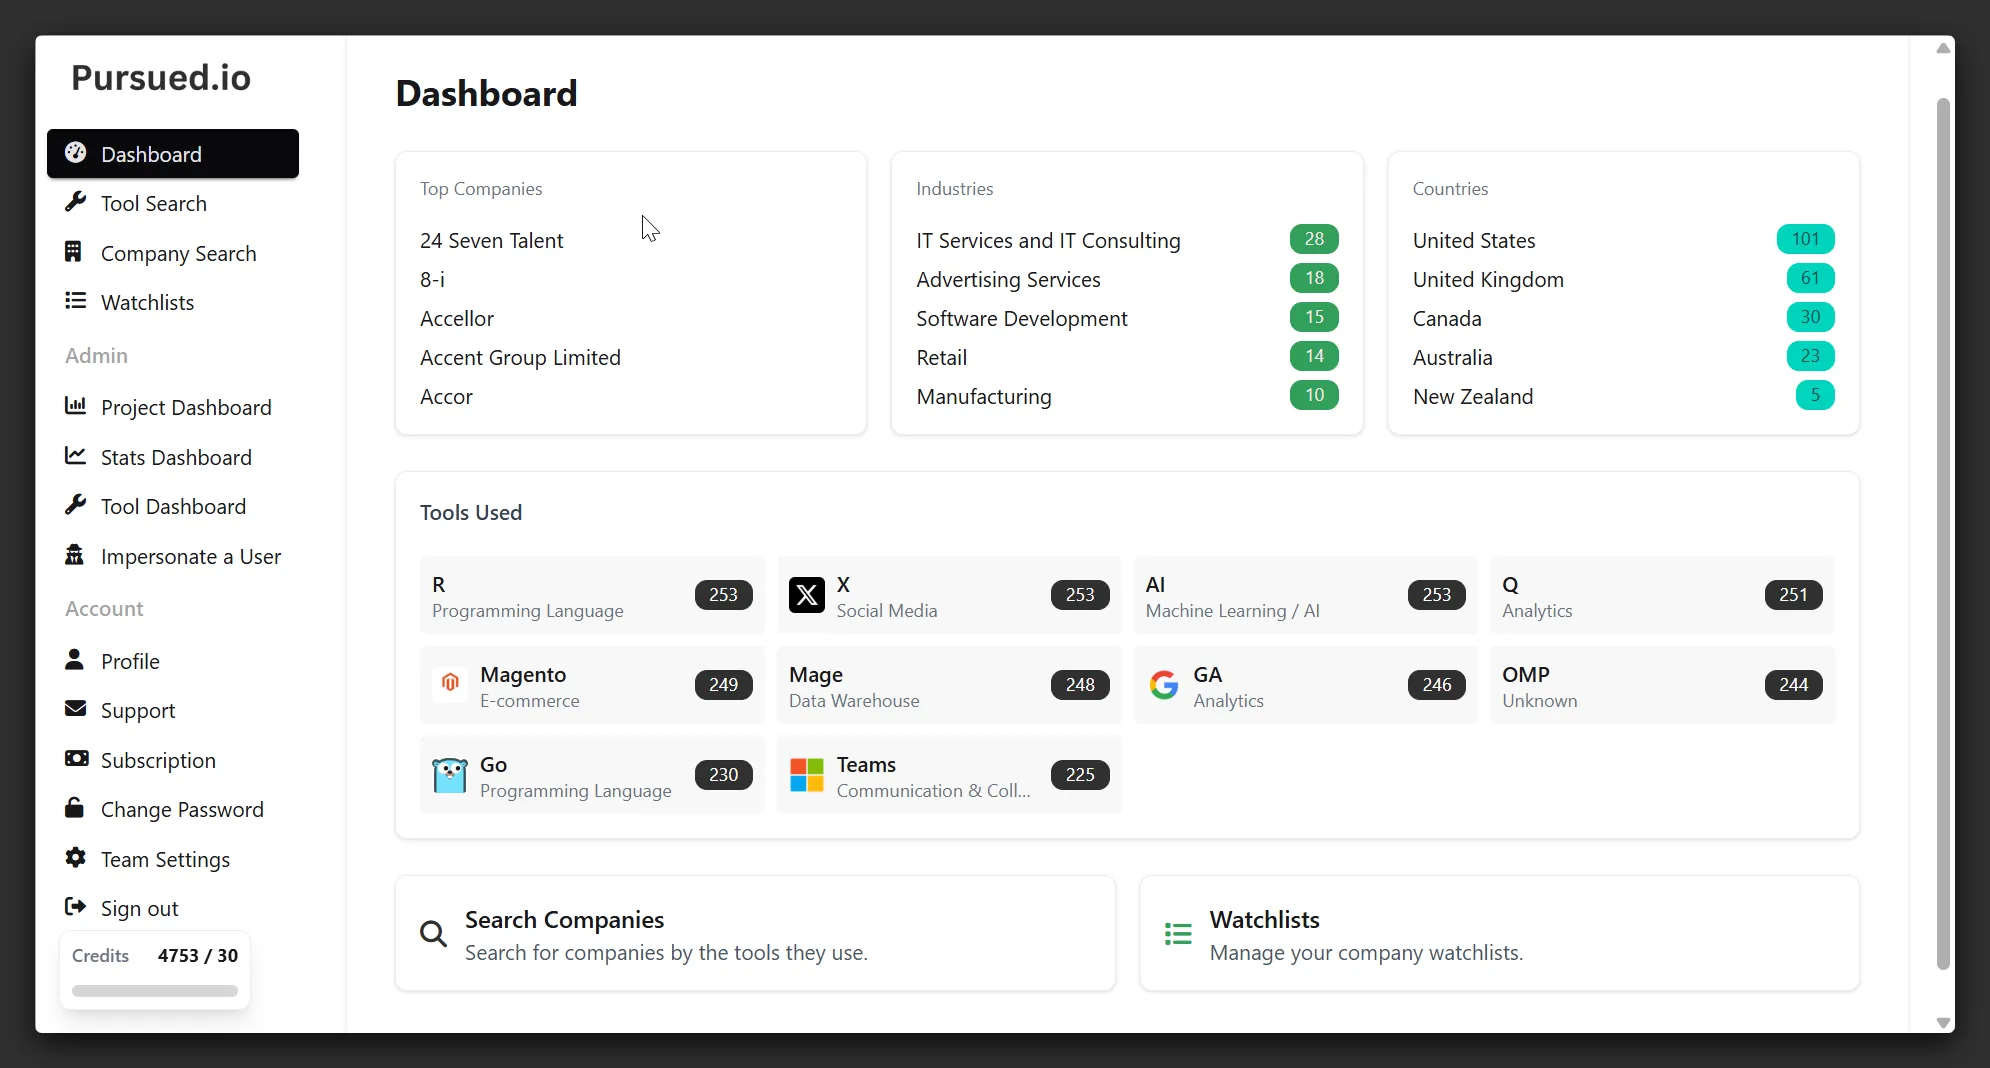
Task: Click the Google Analytics logo
Action: click(1163, 685)
